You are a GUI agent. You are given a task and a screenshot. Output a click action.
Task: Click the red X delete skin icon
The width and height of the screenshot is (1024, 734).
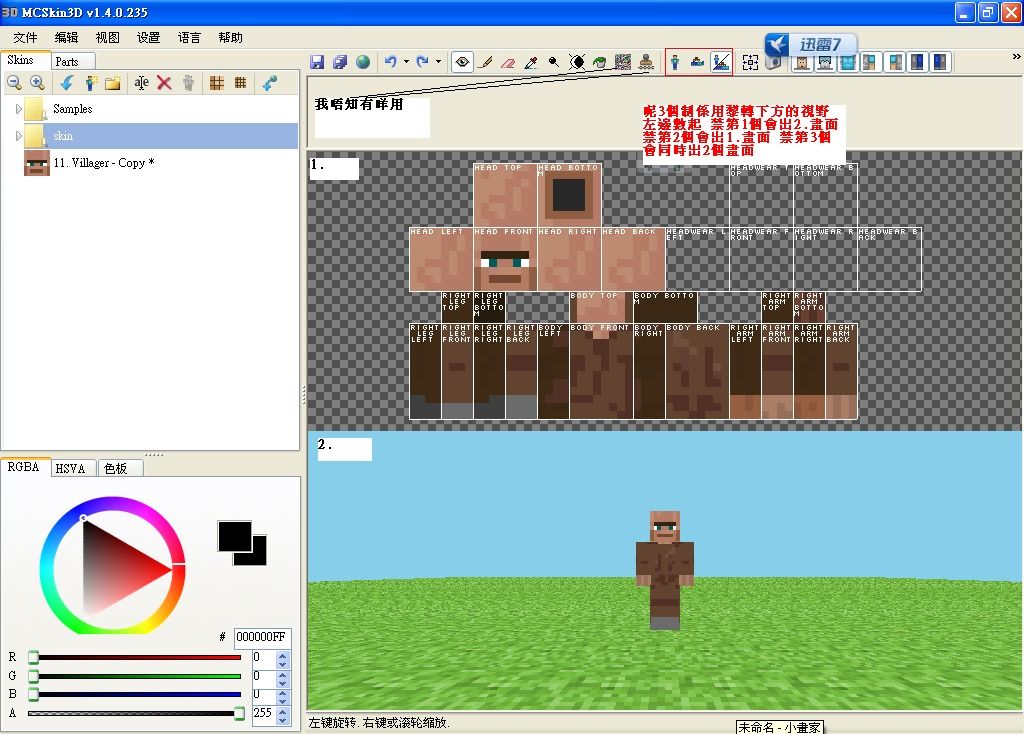[x=164, y=83]
